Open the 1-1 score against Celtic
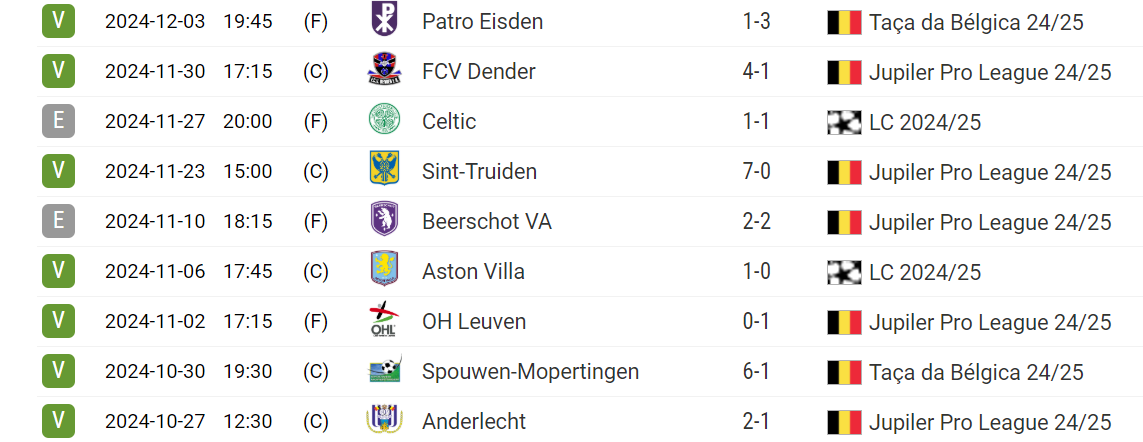This screenshot has height=442, width=1143. [x=756, y=121]
